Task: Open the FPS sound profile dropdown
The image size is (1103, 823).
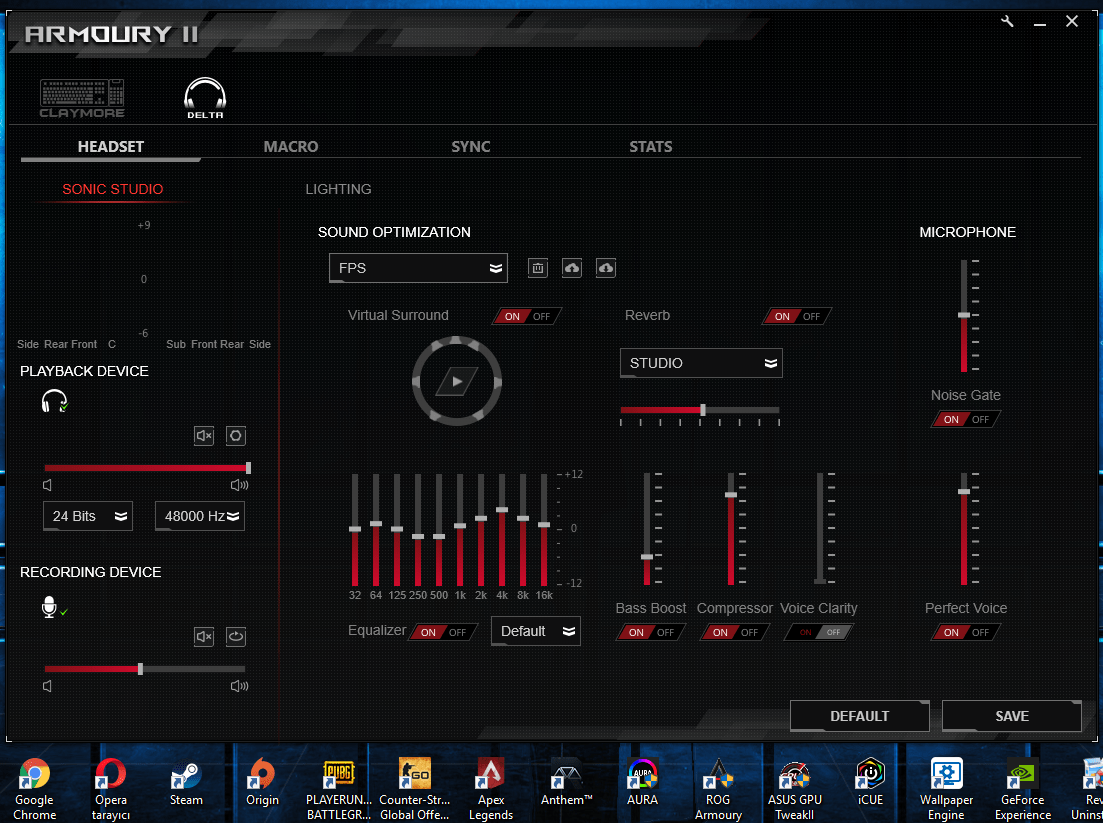Action: pos(418,268)
